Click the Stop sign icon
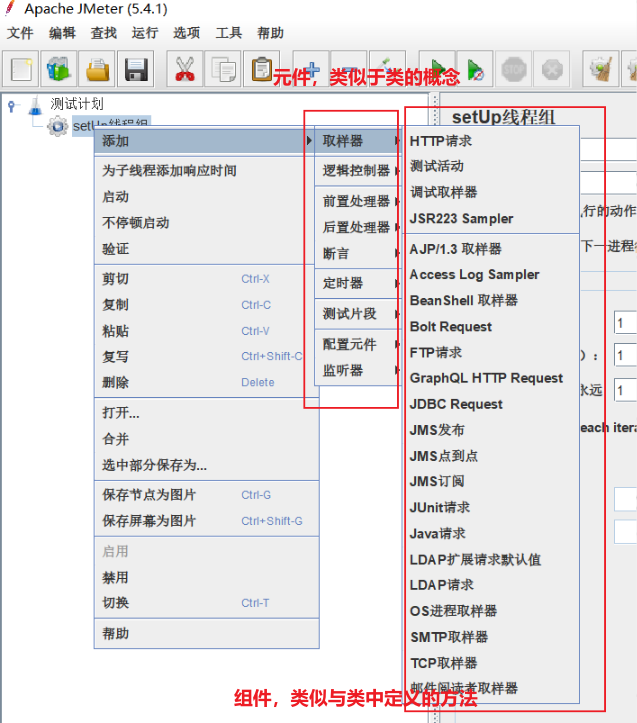Screen dimensions: 637x723 click(x=514, y=69)
